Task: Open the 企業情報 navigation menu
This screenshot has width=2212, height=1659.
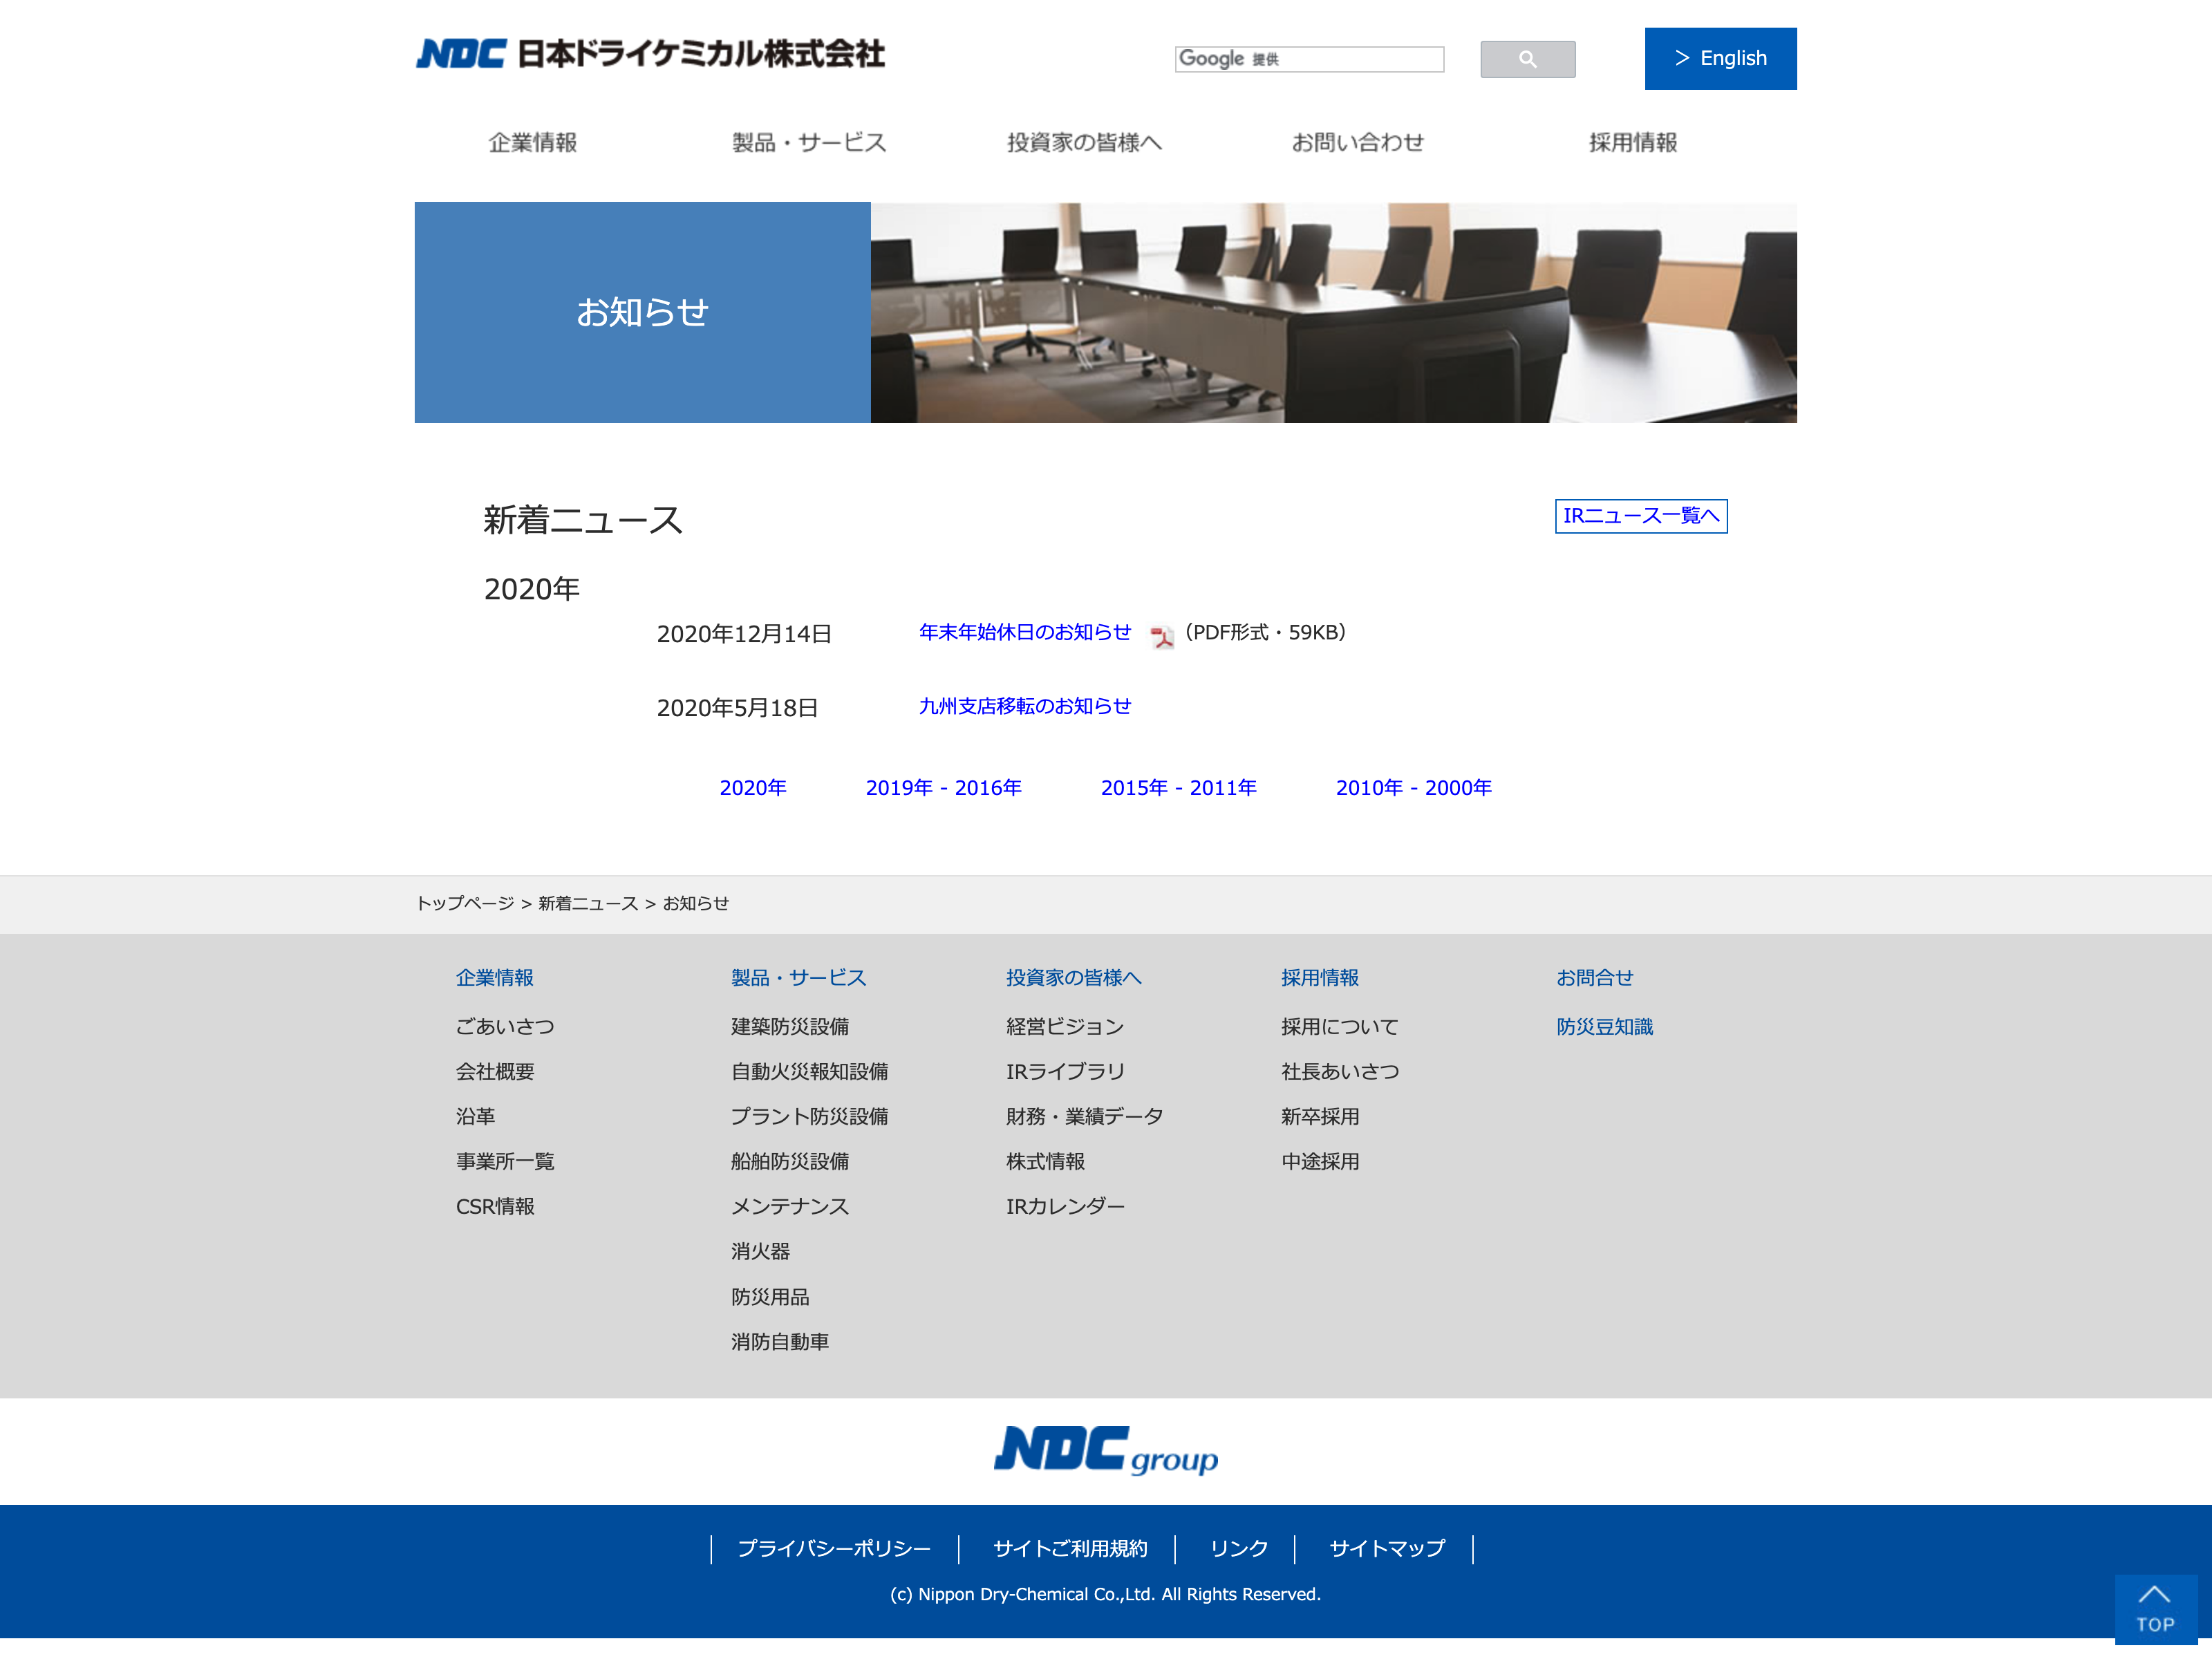Action: click(532, 143)
